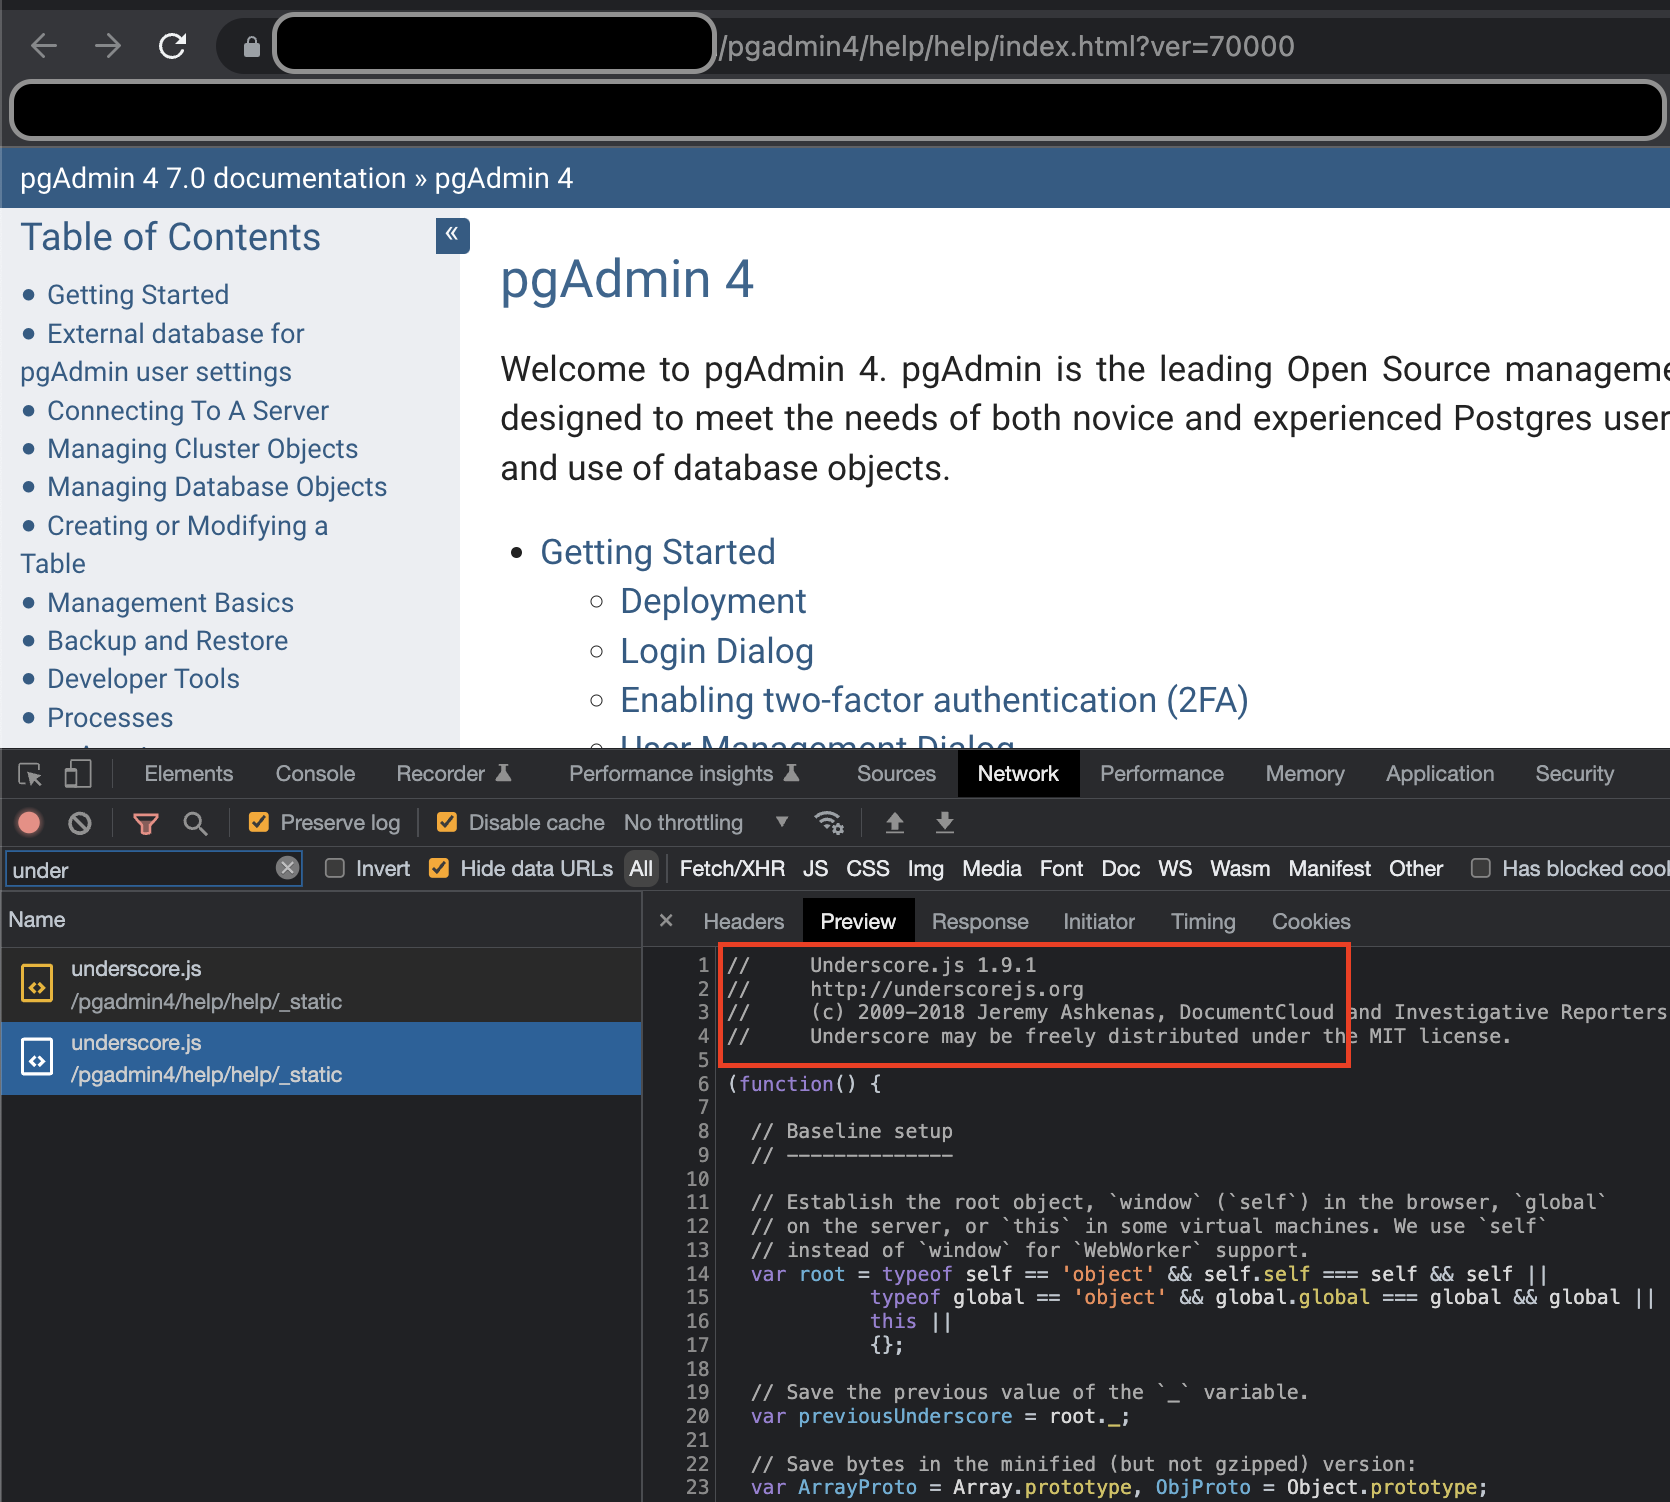
Task: Clear the 'under' filter text
Action: [x=288, y=868]
